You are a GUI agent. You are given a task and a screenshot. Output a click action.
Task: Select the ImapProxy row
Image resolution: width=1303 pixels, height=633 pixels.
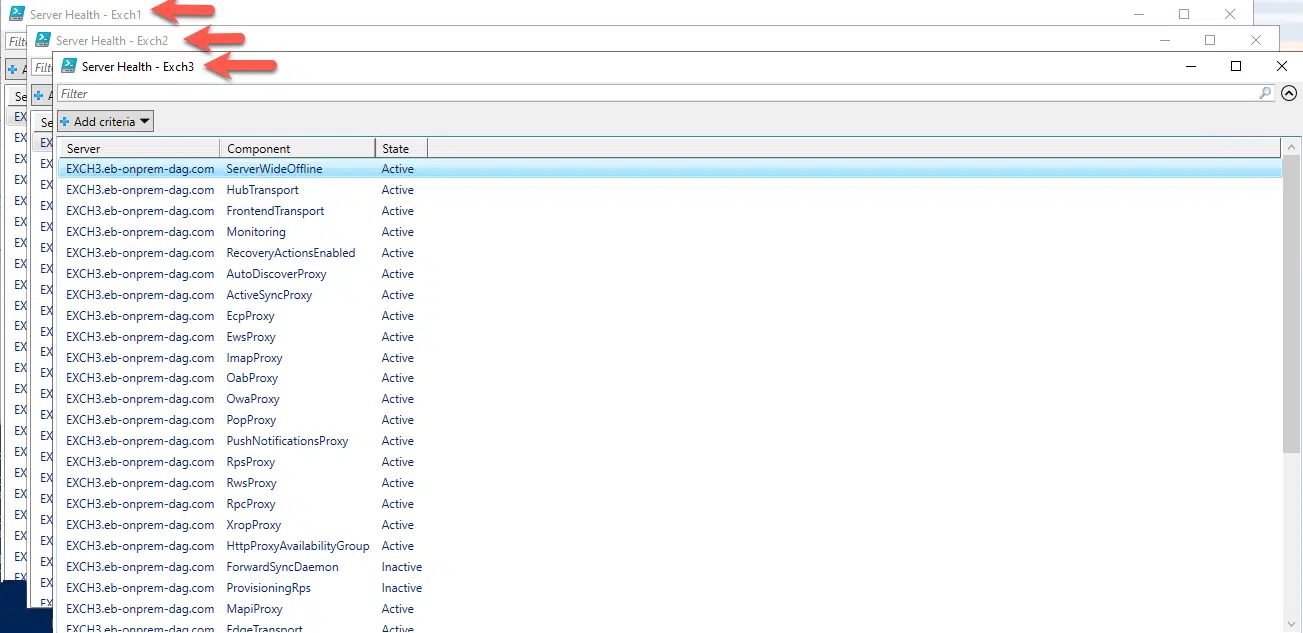click(669, 358)
